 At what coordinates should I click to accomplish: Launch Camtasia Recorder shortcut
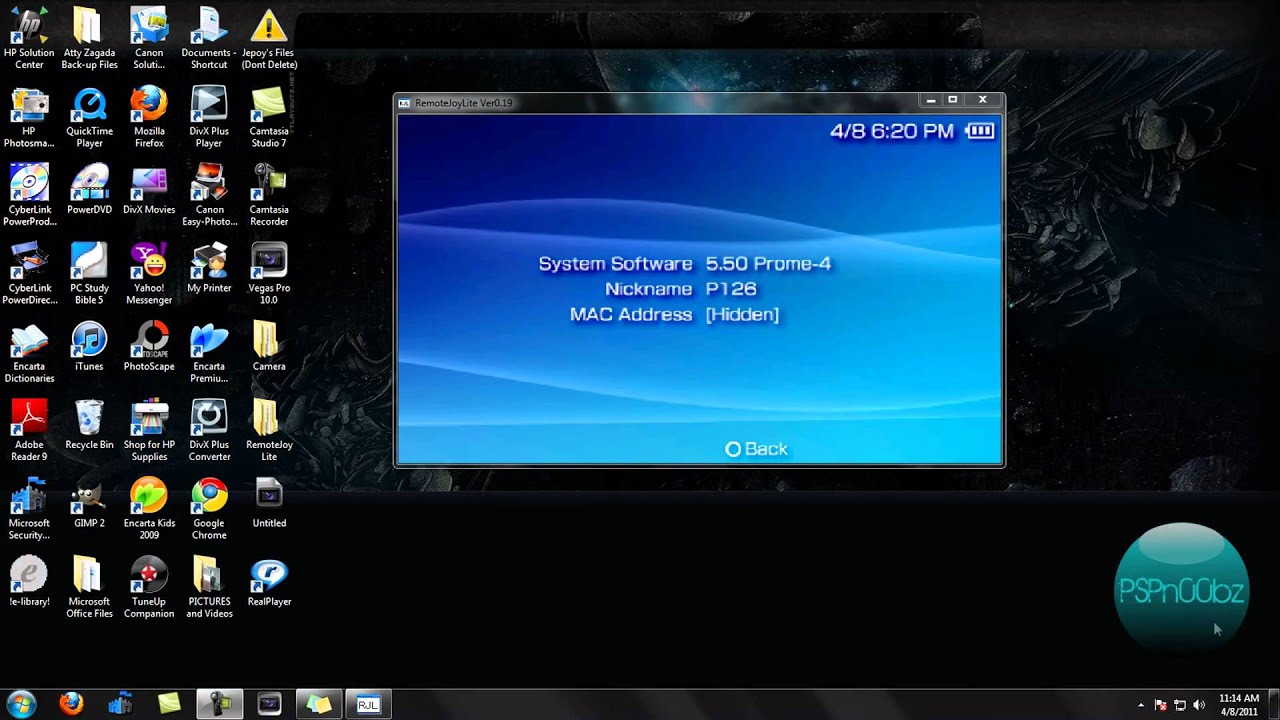pyautogui.click(x=268, y=196)
